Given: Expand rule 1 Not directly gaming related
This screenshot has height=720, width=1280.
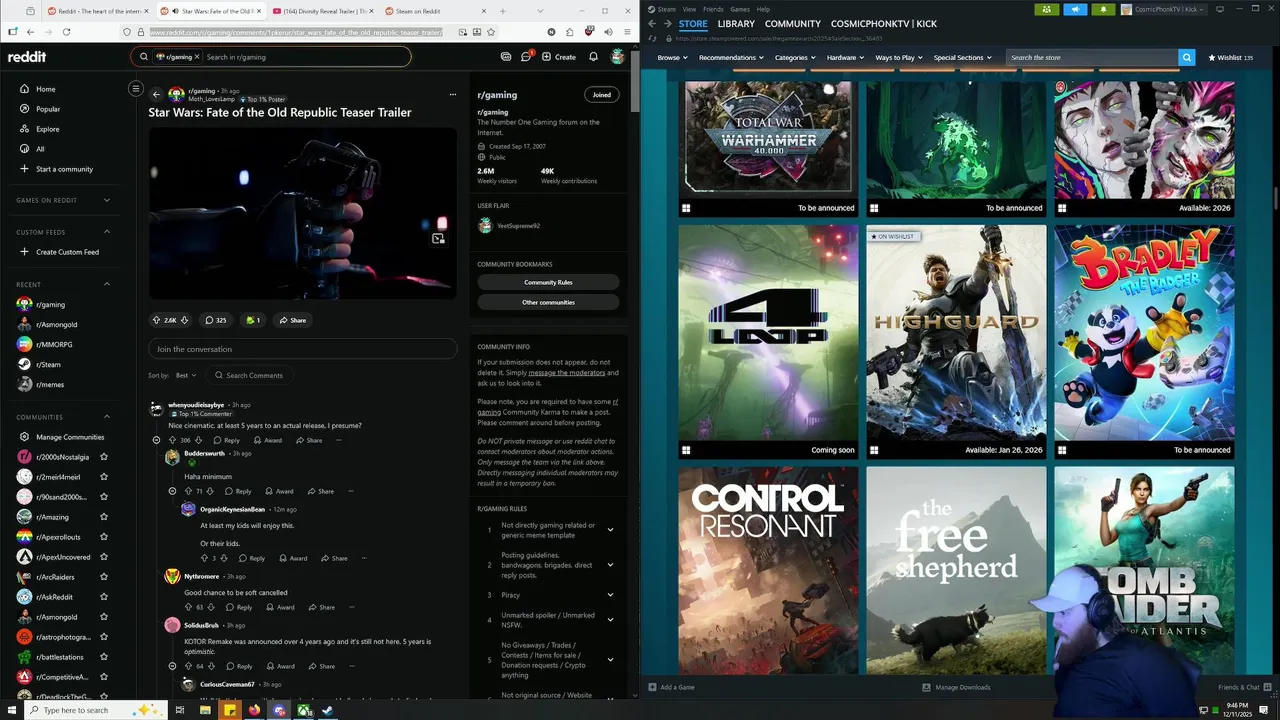Looking at the screenshot, I should click(x=610, y=530).
